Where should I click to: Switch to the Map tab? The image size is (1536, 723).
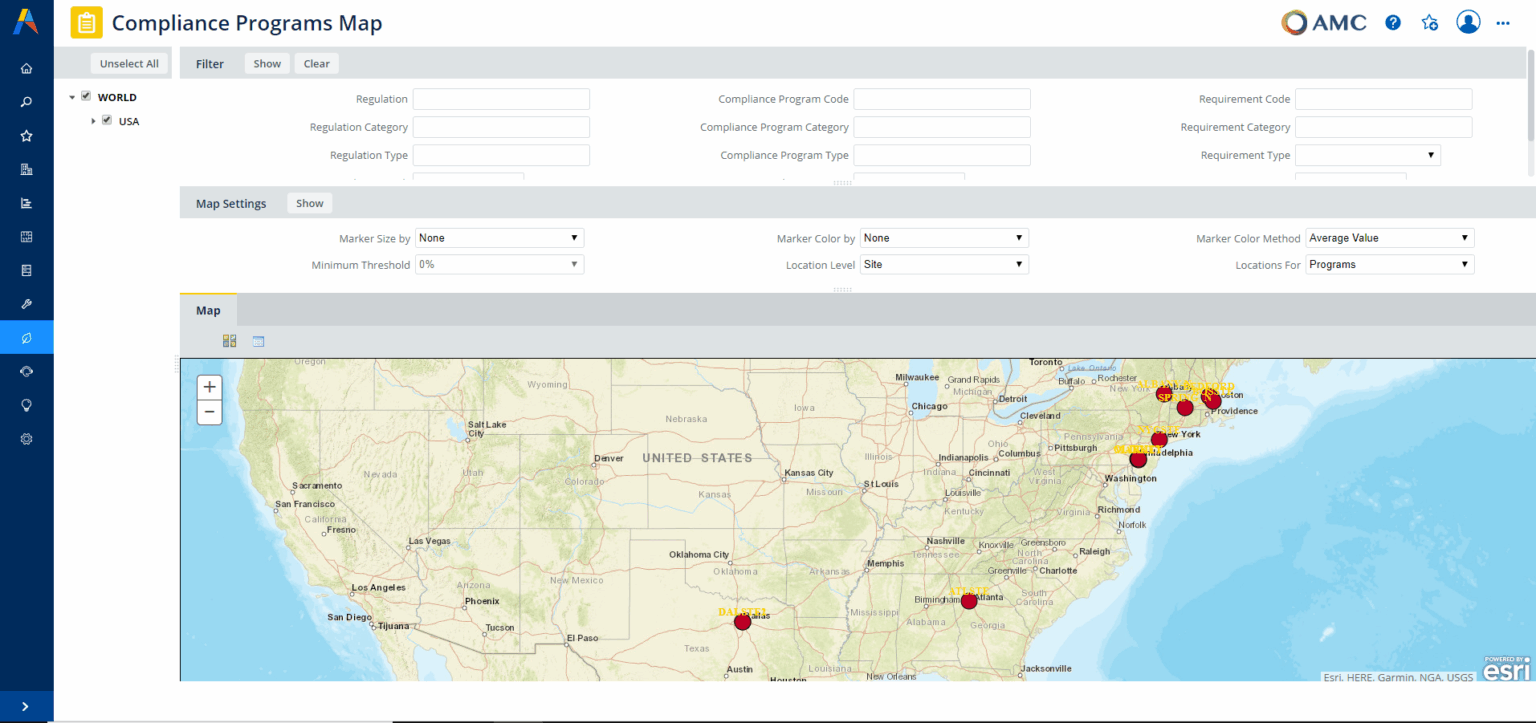coord(208,310)
